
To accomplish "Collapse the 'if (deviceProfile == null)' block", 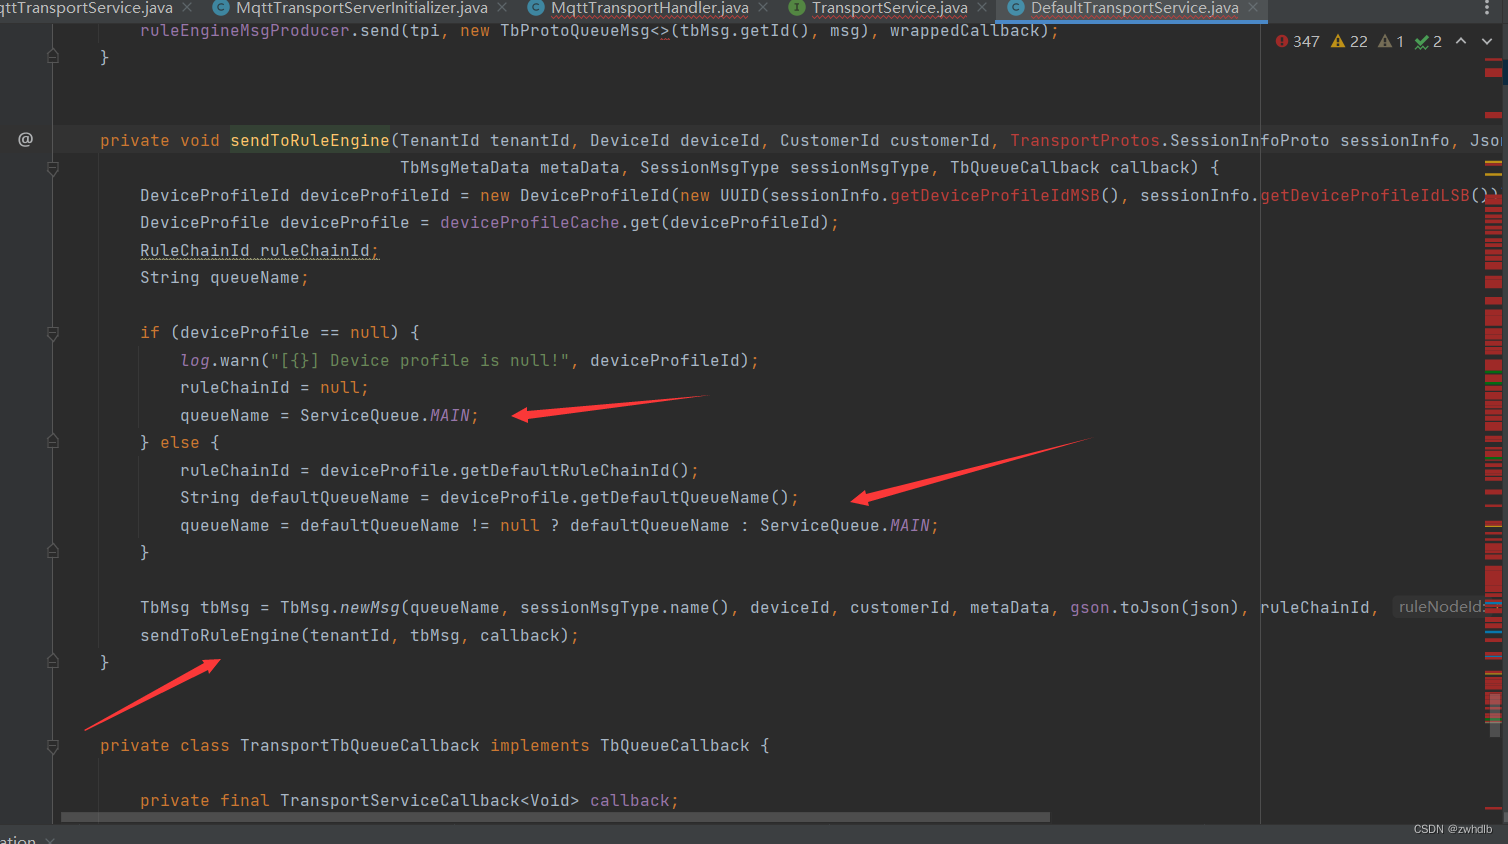I will click(53, 332).
